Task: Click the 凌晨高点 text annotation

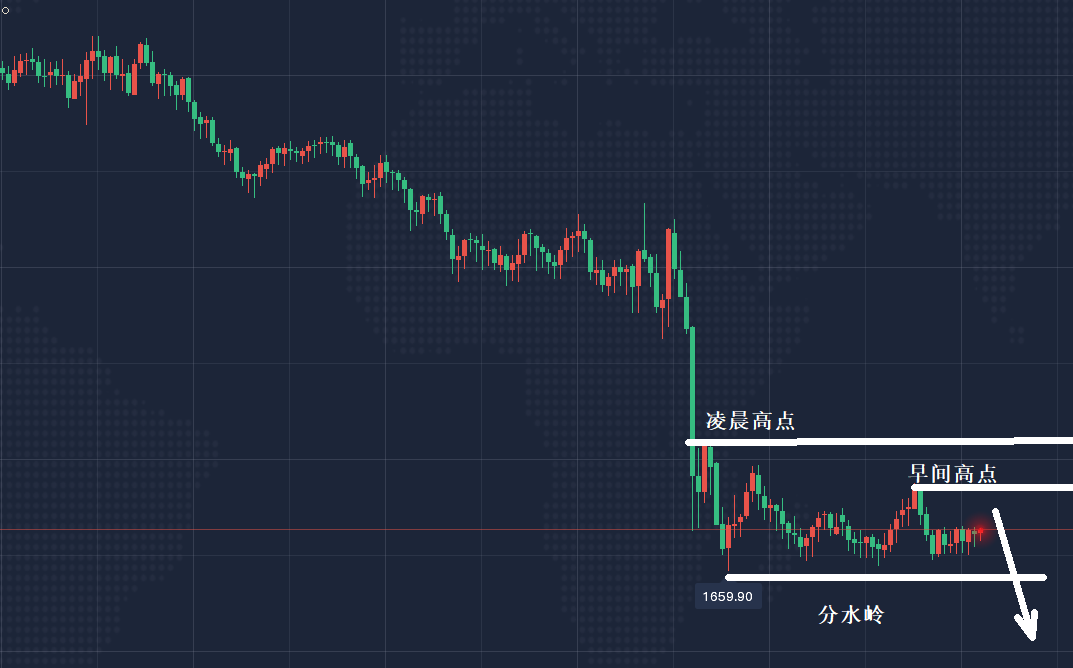Action: (x=750, y=421)
